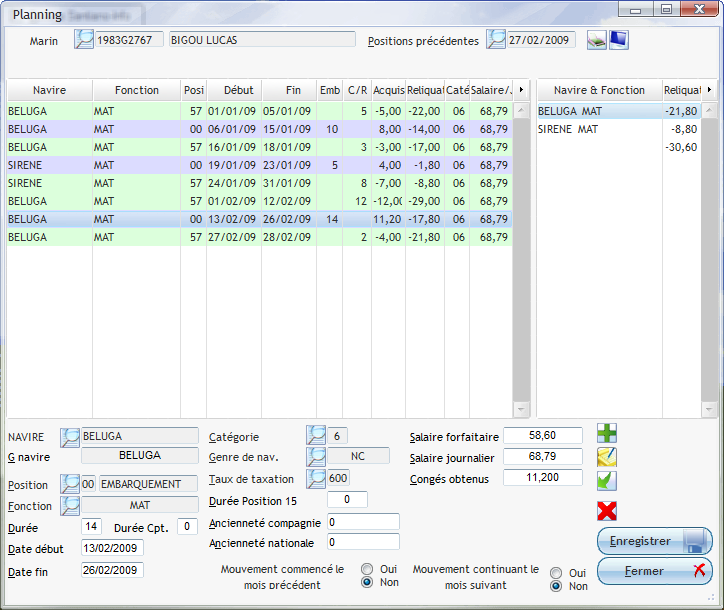
Task: Click the magnifier icon next to NAVIRE
Action: point(70,437)
